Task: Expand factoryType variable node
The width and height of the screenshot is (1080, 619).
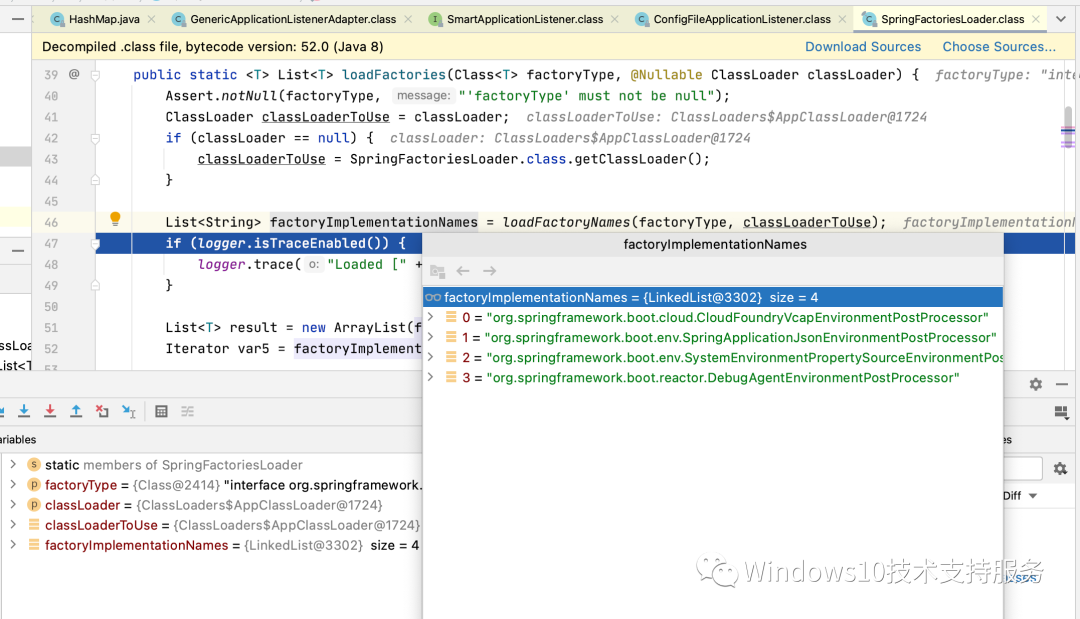Action: click(13, 485)
